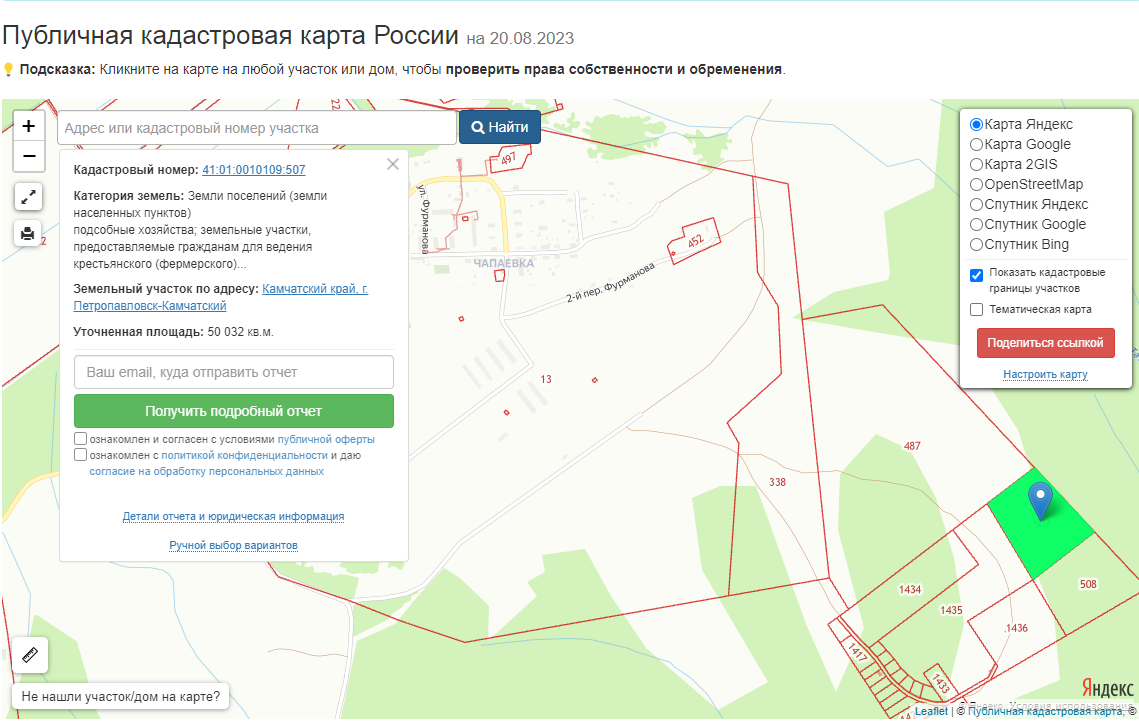Zoom in the map with plus button
The height and width of the screenshot is (721, 1139).
(28, 126)
